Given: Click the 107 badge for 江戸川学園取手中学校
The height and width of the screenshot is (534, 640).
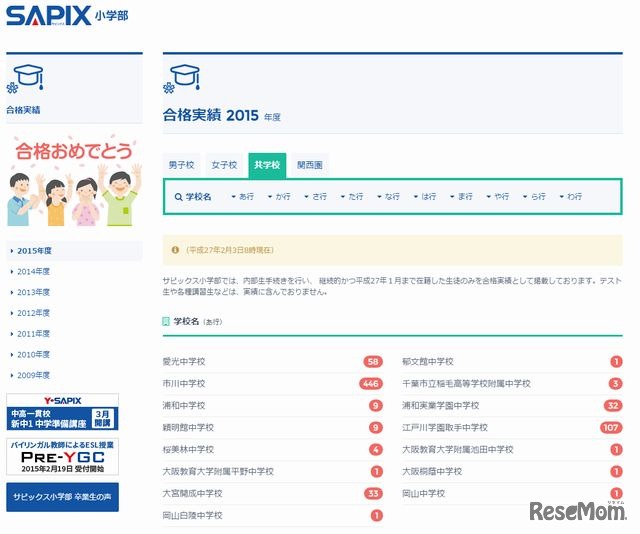Looking at the screenshot, I should (611, 427).
